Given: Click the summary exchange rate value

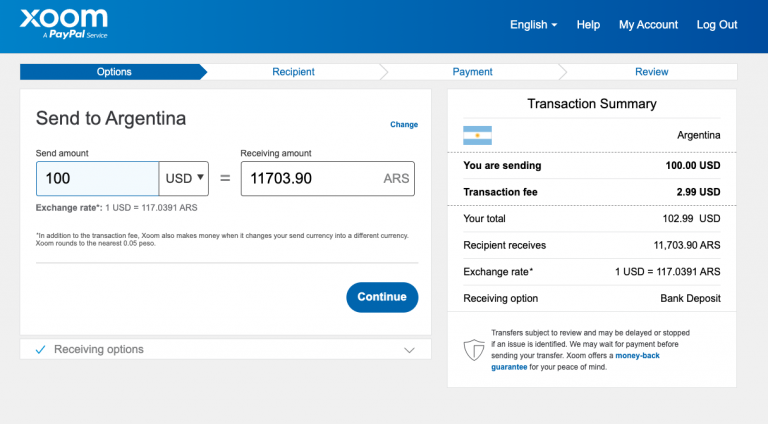Looking at the screenshot, I should point(668,272).
